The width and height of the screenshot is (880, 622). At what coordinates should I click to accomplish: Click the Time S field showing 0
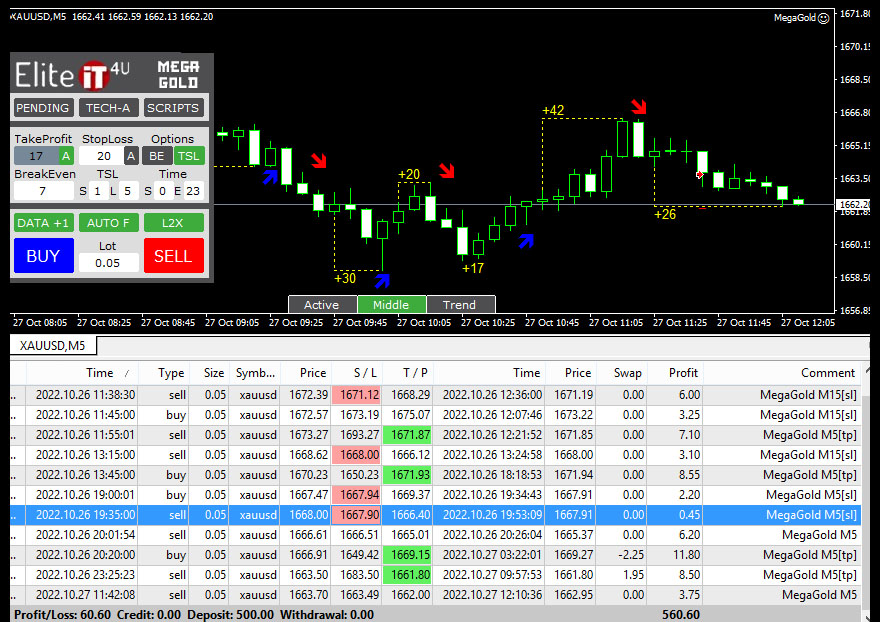point(162,191)
